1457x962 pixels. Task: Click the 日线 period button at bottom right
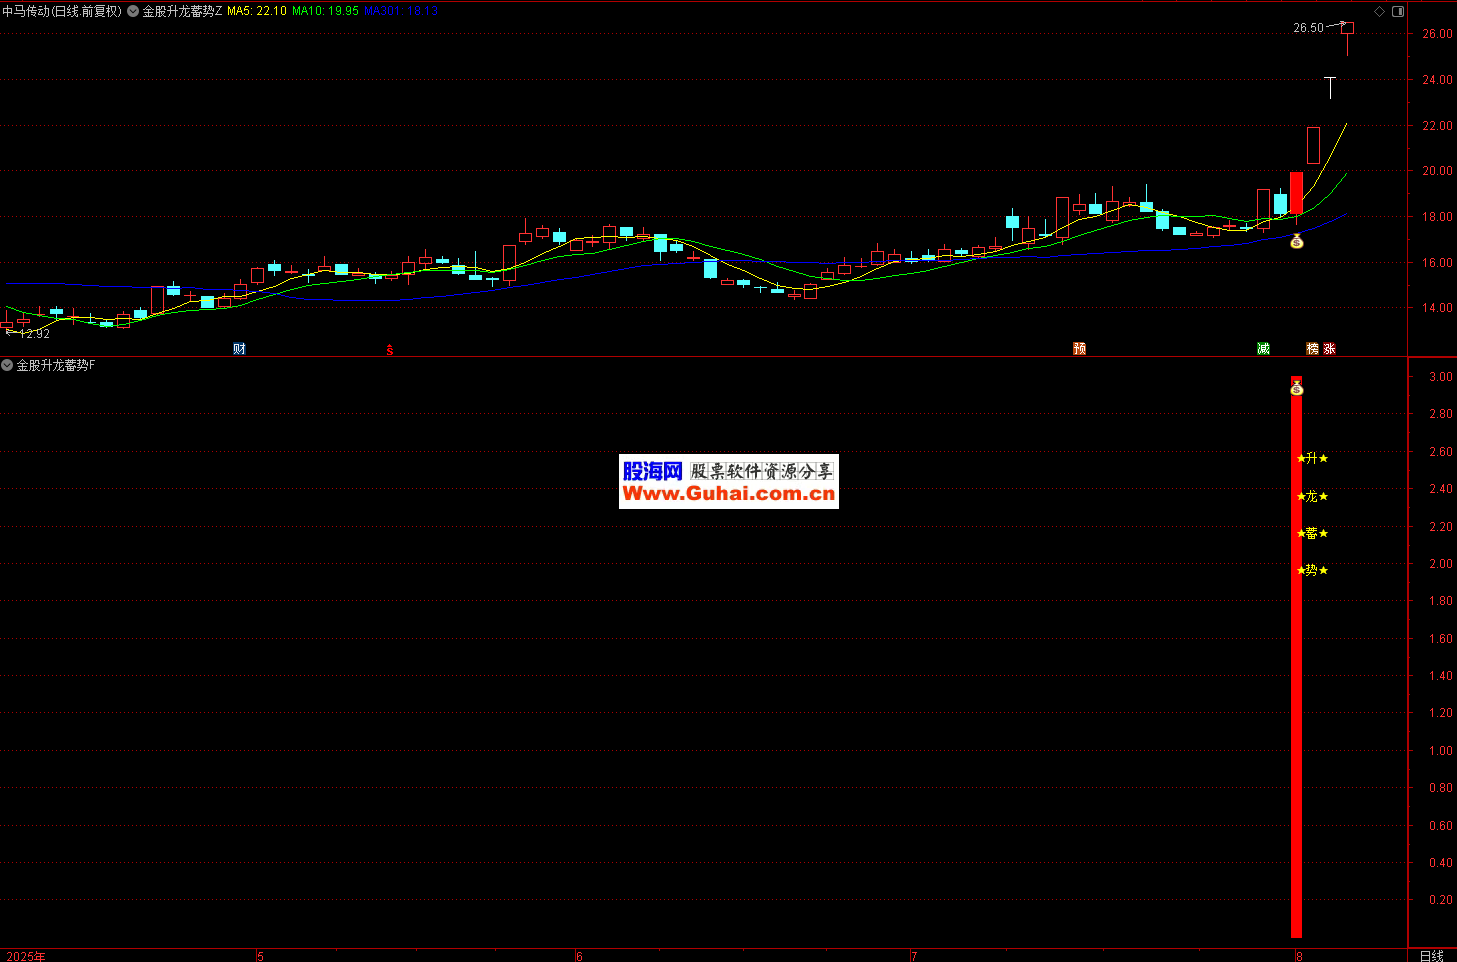(x=1432, y=956)
